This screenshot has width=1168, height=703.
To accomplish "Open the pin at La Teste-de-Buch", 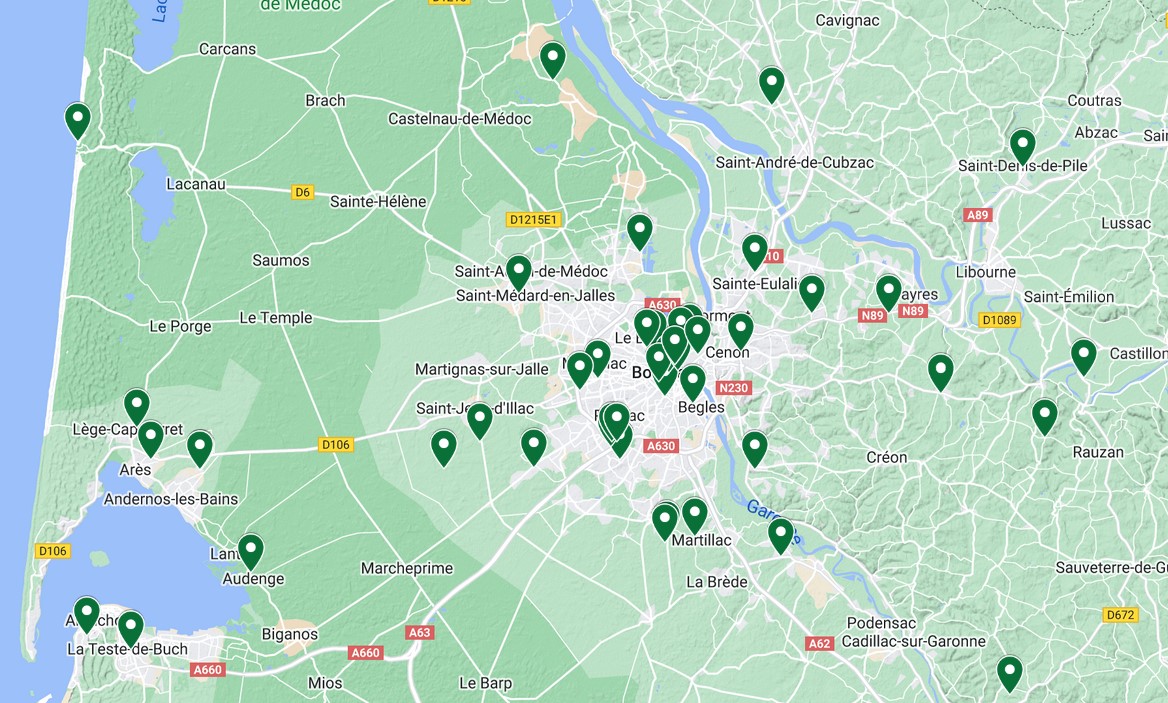I will (130, 629).
